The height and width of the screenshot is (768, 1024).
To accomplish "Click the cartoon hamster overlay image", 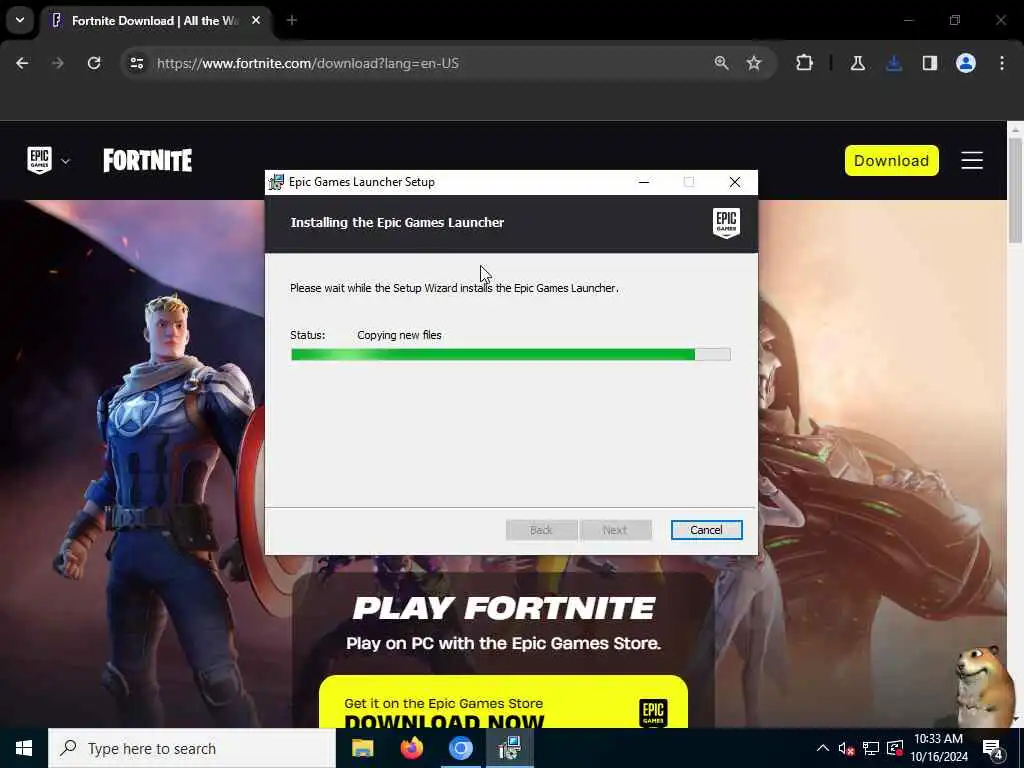I will pos(986,686).
